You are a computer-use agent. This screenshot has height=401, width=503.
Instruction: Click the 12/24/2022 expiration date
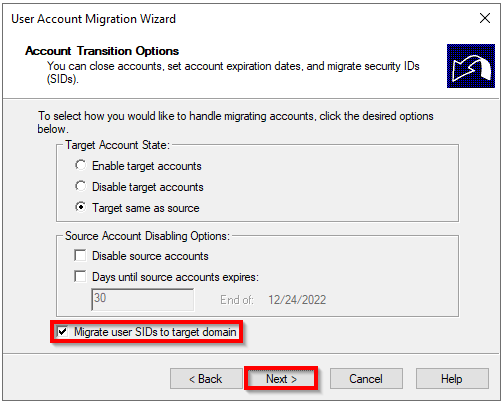click(297, 300)
